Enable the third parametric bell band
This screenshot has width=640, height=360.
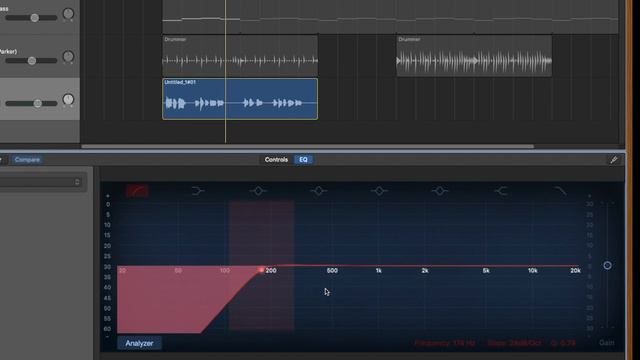(379, 191)
